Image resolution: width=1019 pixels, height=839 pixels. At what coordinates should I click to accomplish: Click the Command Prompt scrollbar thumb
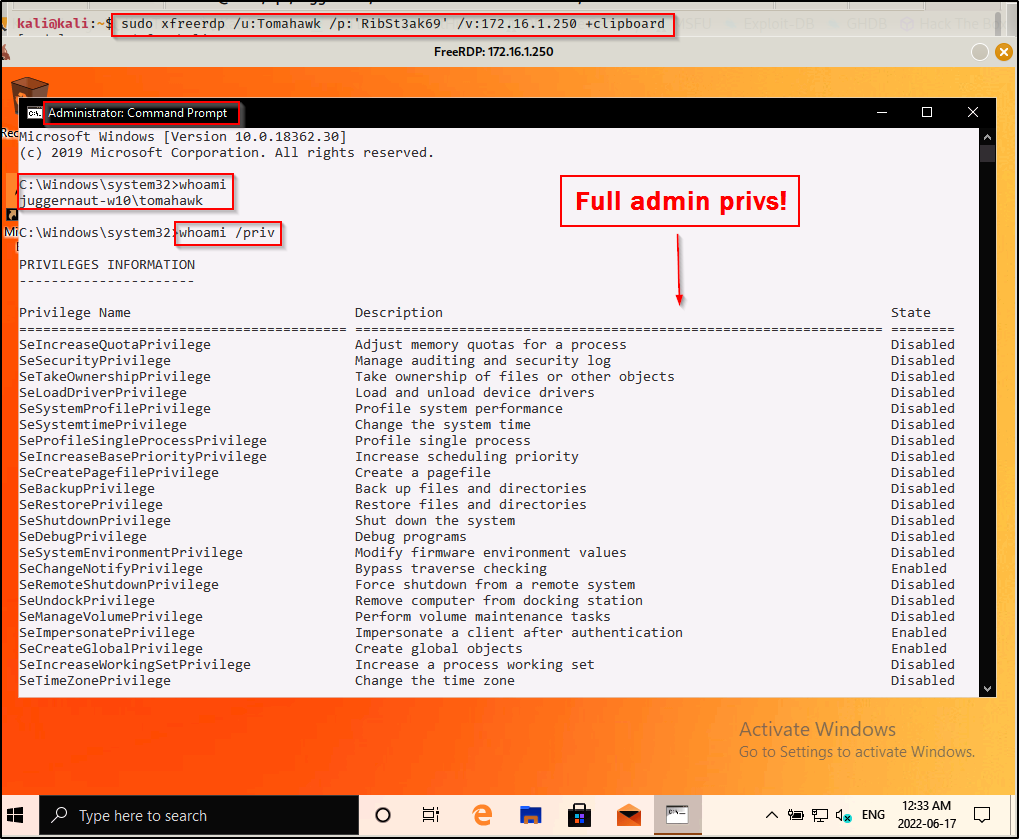987,153
